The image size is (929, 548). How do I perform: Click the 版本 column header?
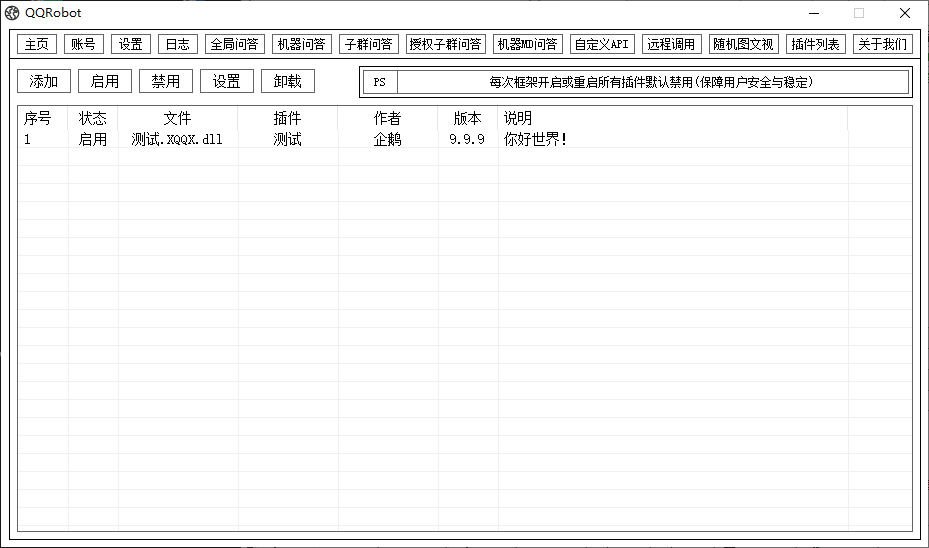tap(467, 118)
